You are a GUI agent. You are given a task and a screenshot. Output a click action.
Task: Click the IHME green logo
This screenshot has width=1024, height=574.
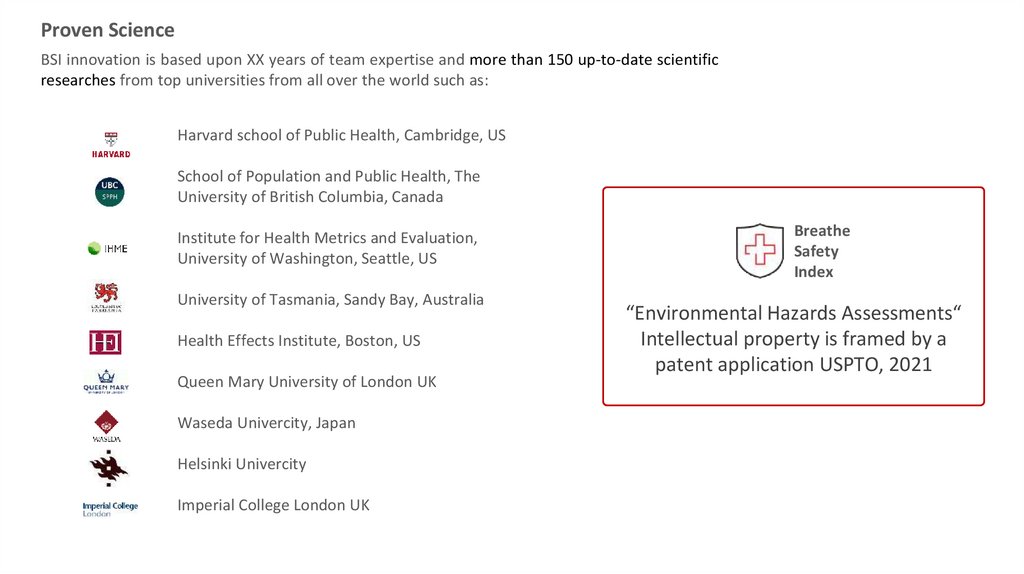108,248
